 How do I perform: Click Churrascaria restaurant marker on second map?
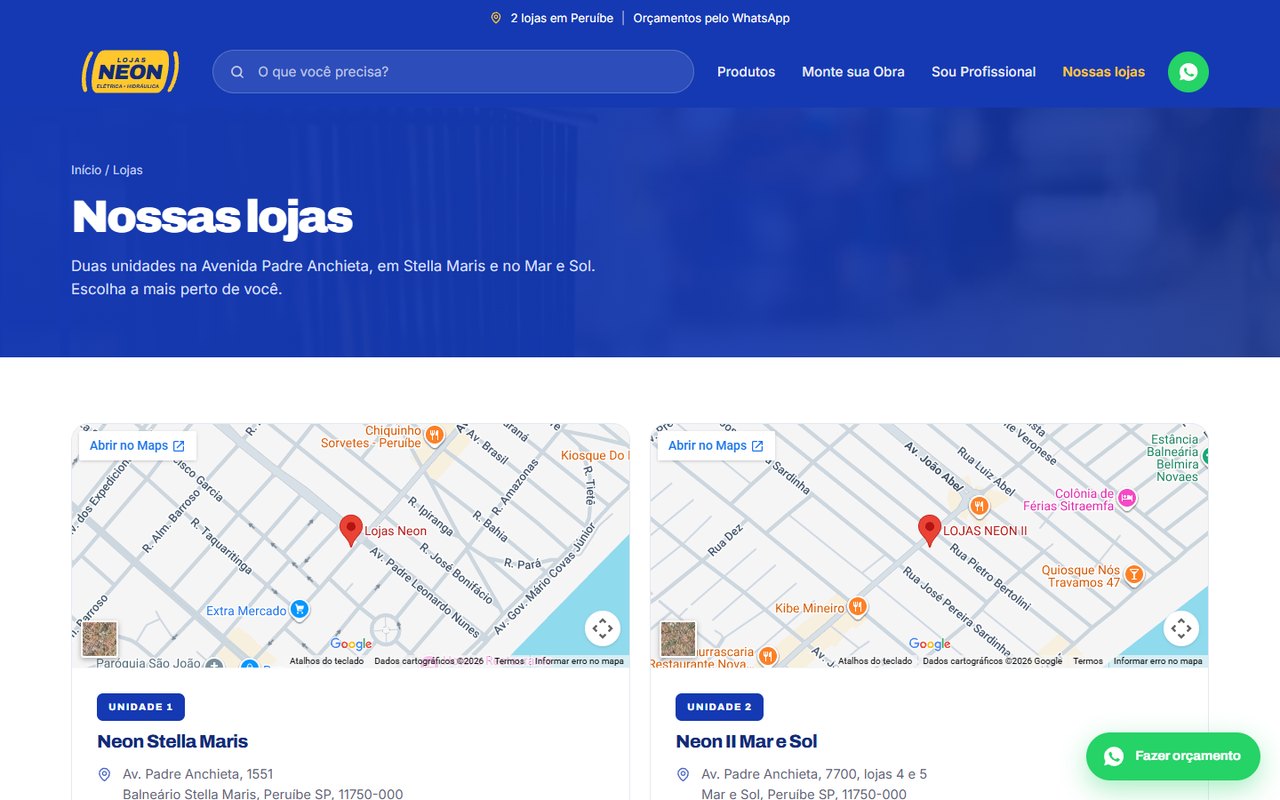[767, 655]
